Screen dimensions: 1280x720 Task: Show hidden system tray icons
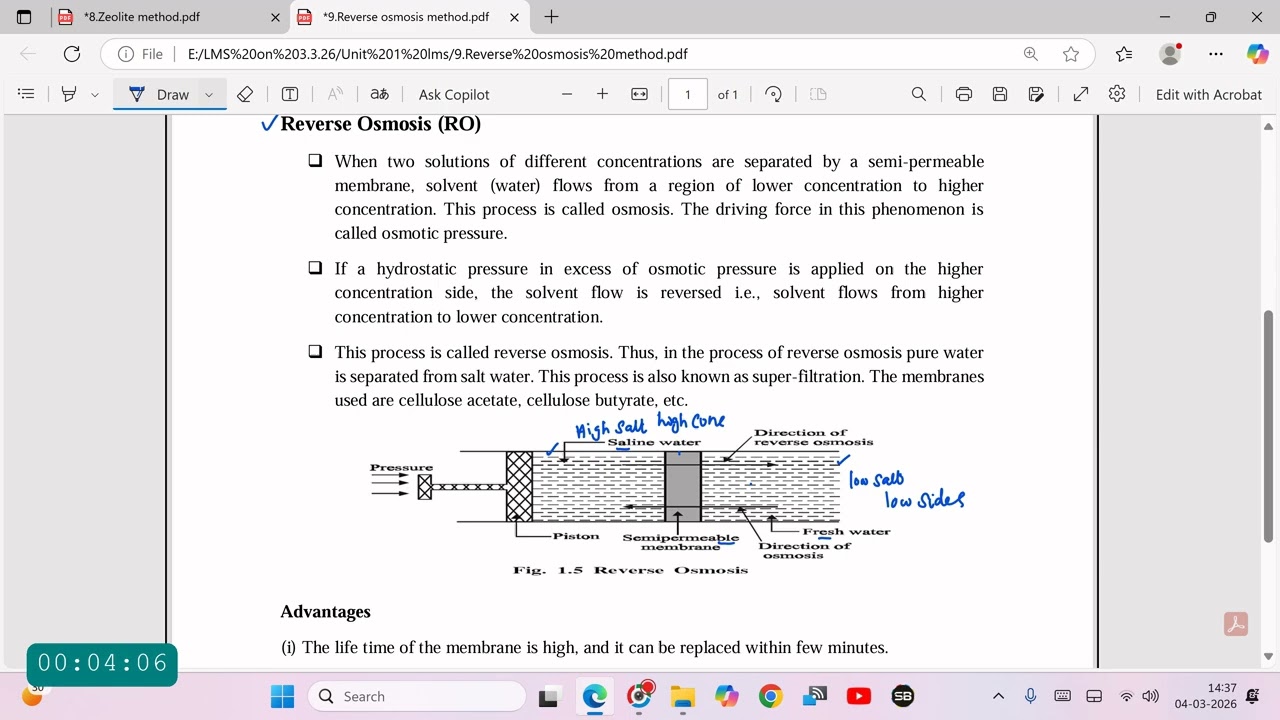[998, 696]
